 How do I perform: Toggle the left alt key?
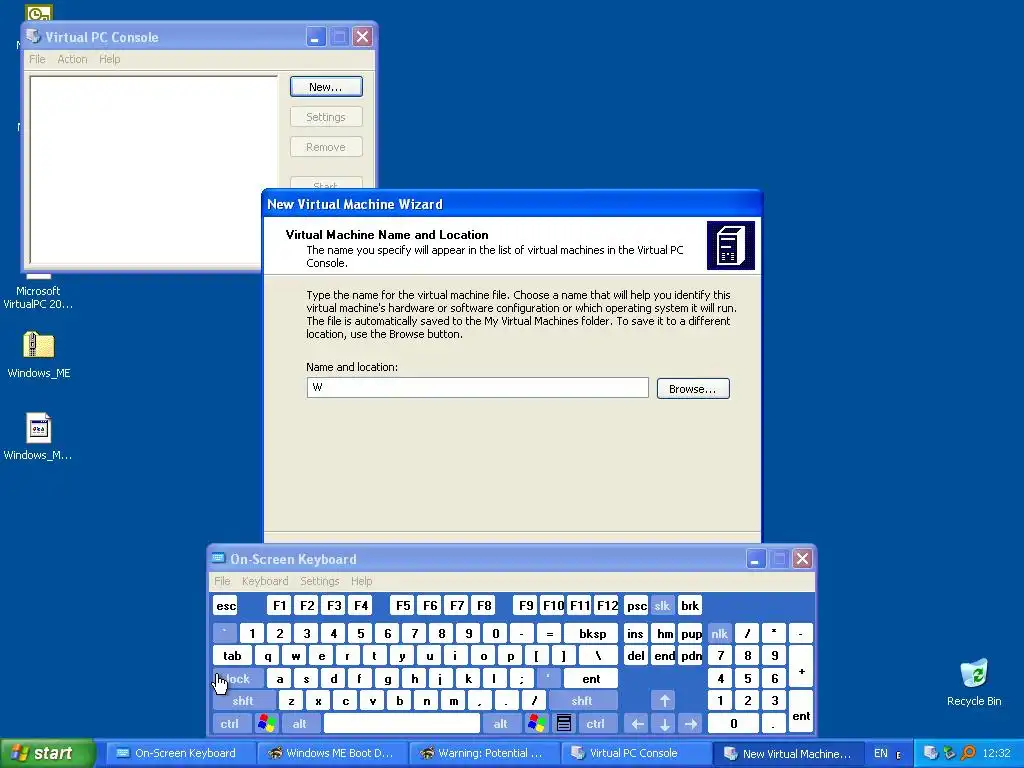300,724
